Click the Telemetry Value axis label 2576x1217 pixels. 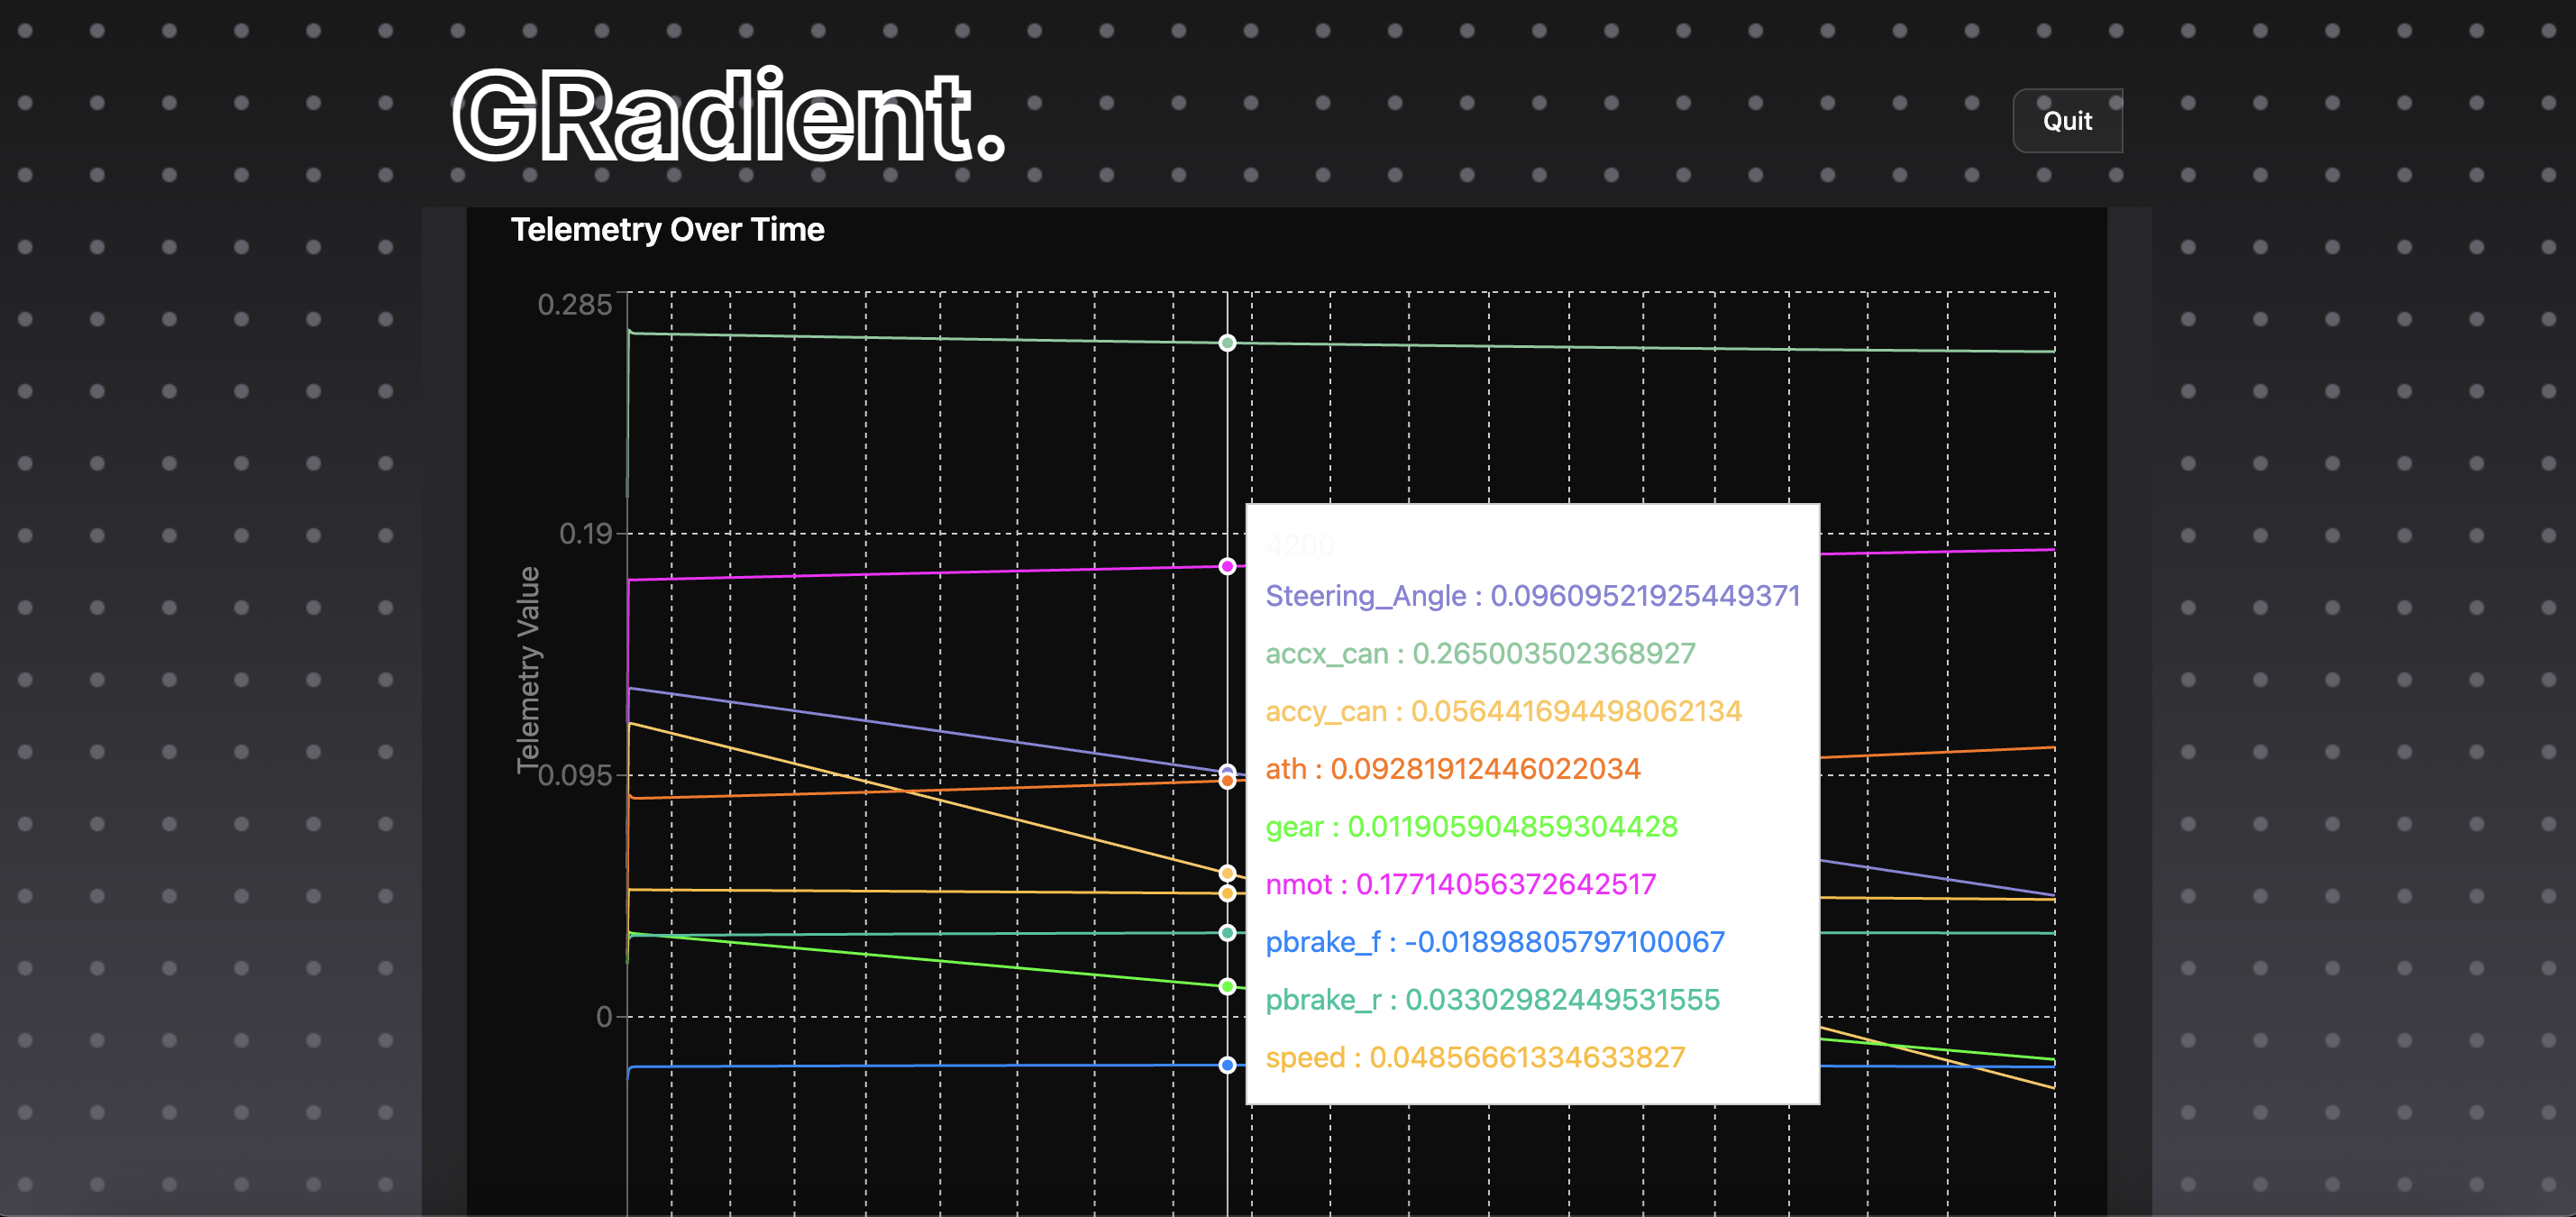[528, 670]
